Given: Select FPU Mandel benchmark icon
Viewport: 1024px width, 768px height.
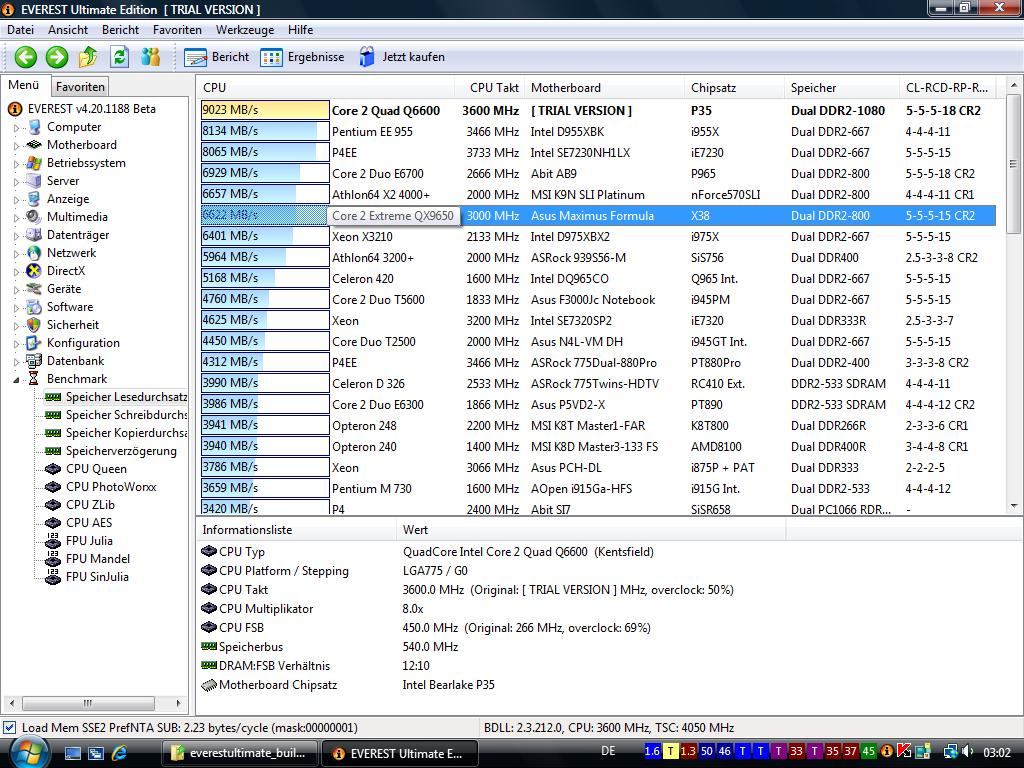Looking at the screenshot, I should pyautogui.click(x=53, y=559).
